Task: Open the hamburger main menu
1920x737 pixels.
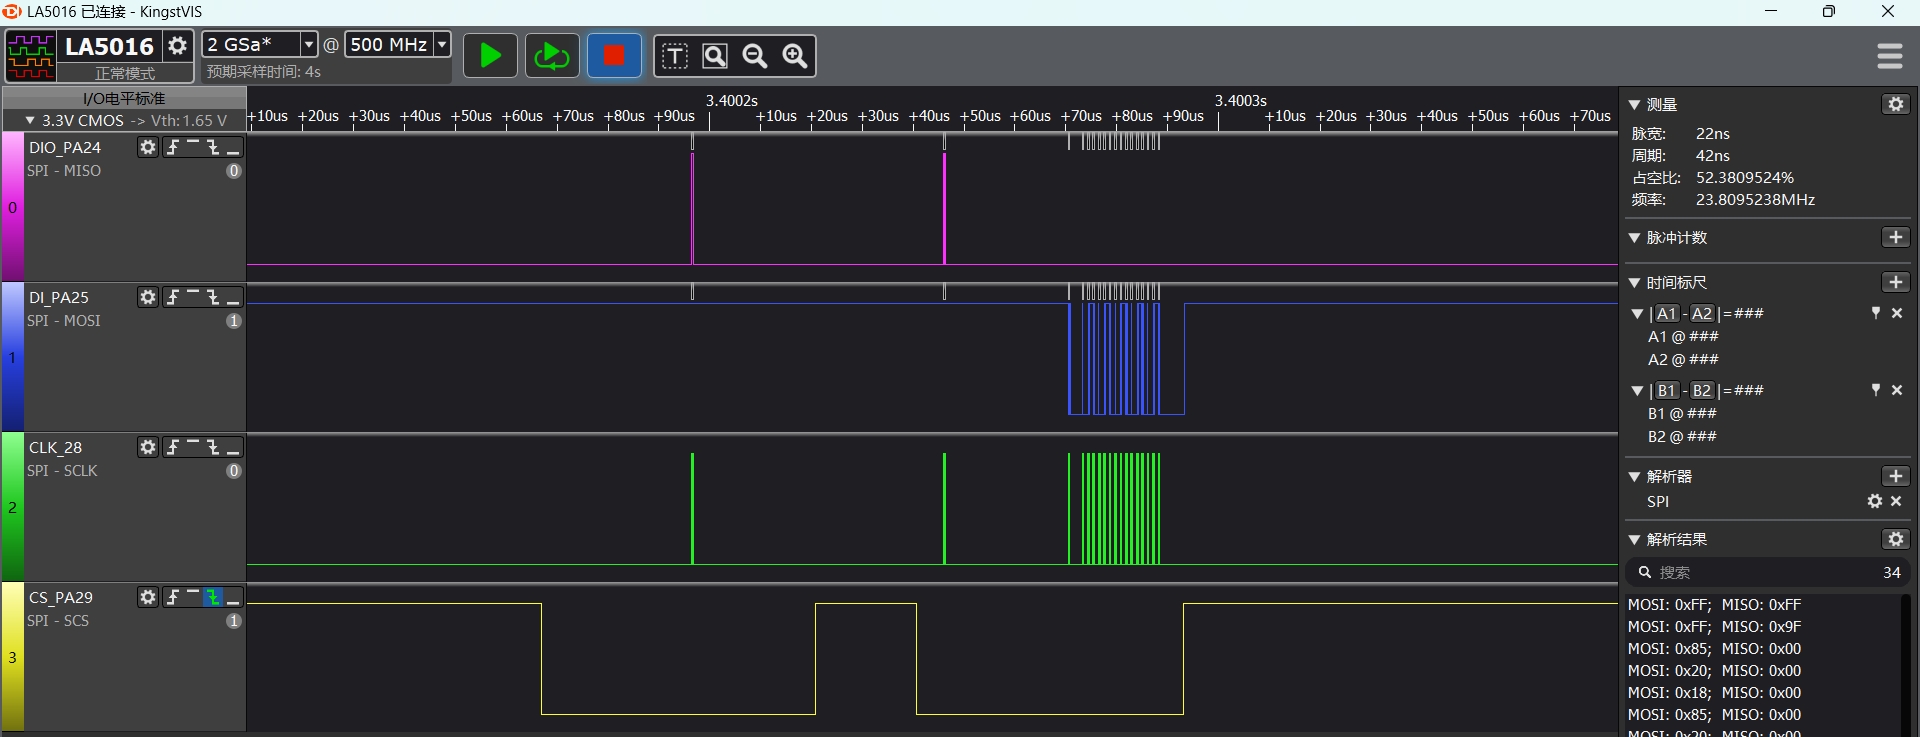Action: coord(1889,56)
